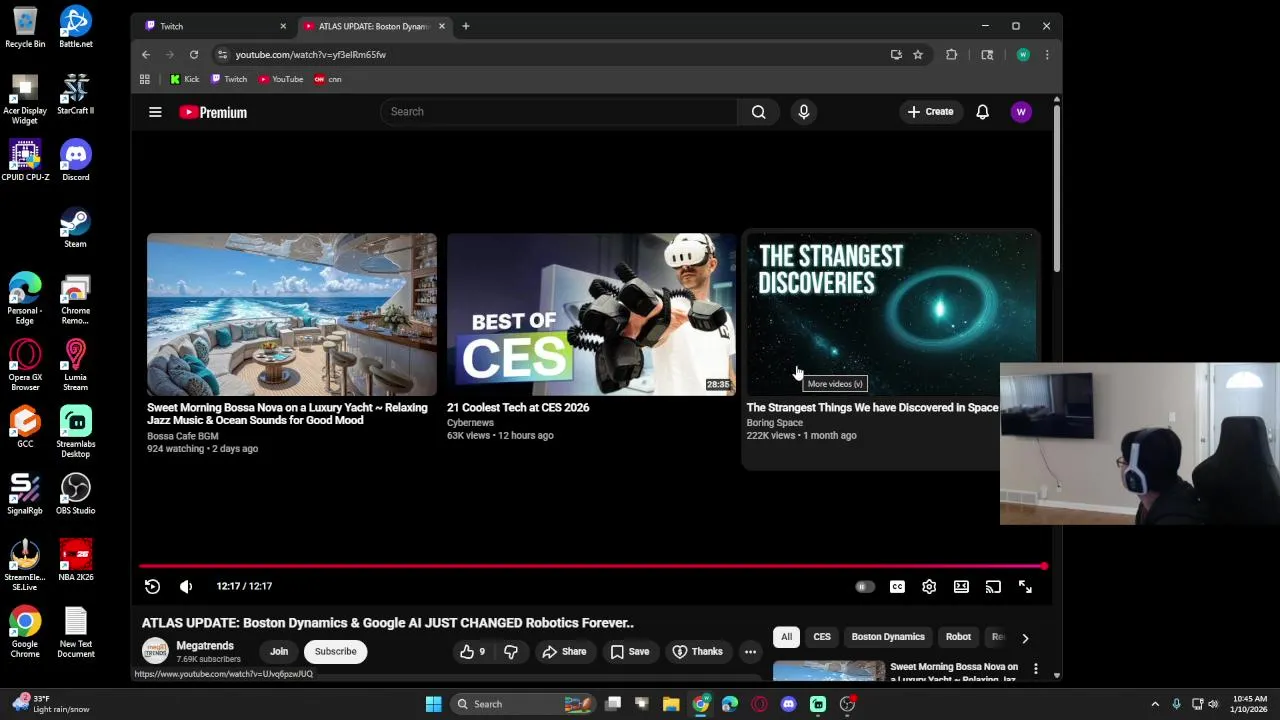
Task: Seek on the red video progress bar
Action: 592,567
